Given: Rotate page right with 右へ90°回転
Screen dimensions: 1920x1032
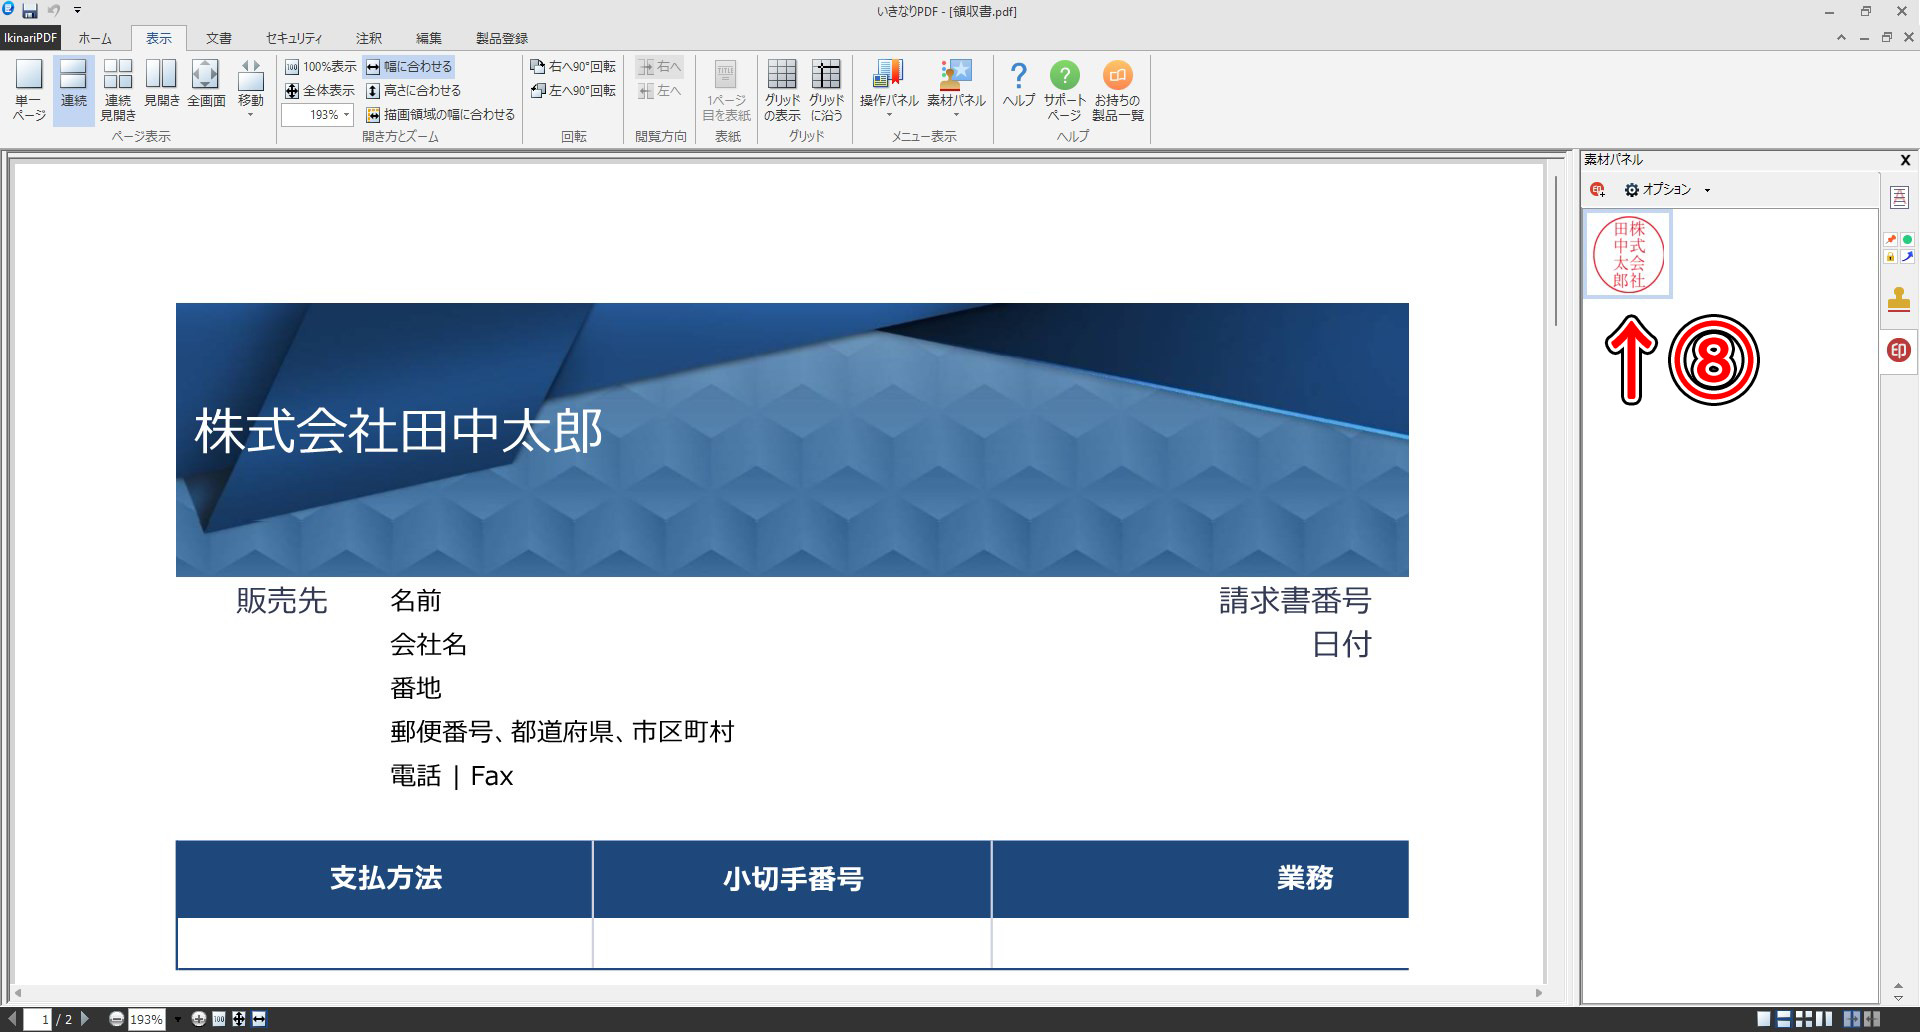Looking at the screenshot, I should (573, 67).
